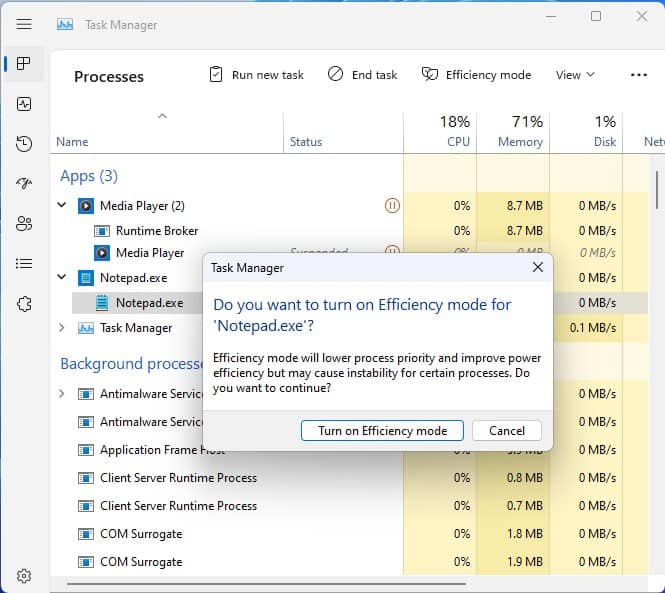Click the parent Notepad.exe app icon

tap(86, 278)
